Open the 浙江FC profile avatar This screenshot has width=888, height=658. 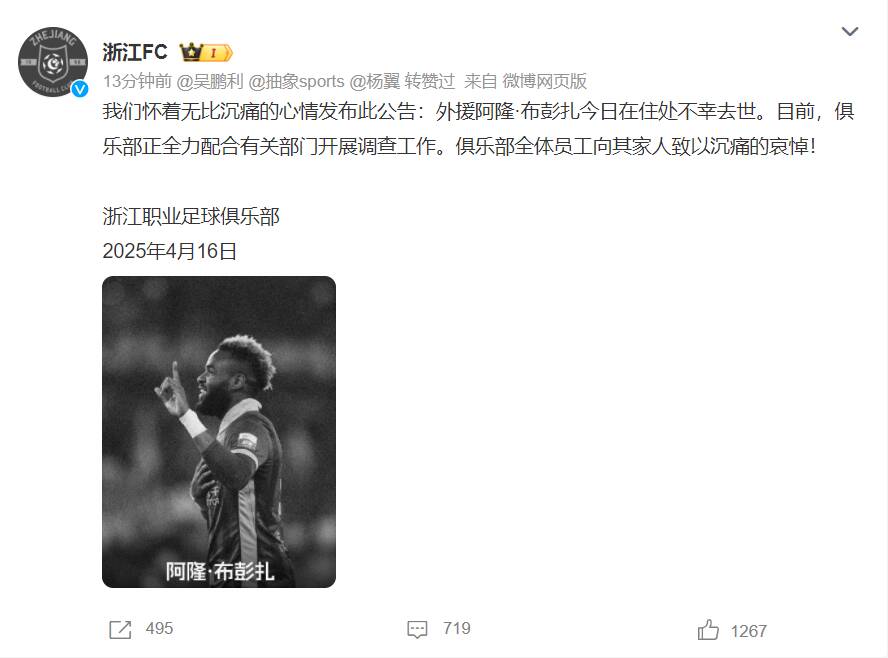point(53,62)
